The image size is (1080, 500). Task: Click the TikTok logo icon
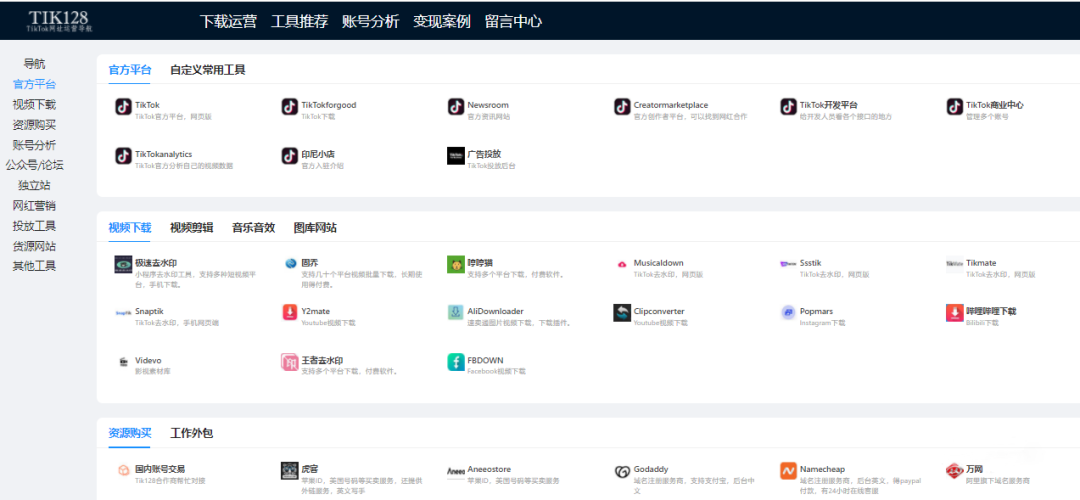click(x=123, y=107)
